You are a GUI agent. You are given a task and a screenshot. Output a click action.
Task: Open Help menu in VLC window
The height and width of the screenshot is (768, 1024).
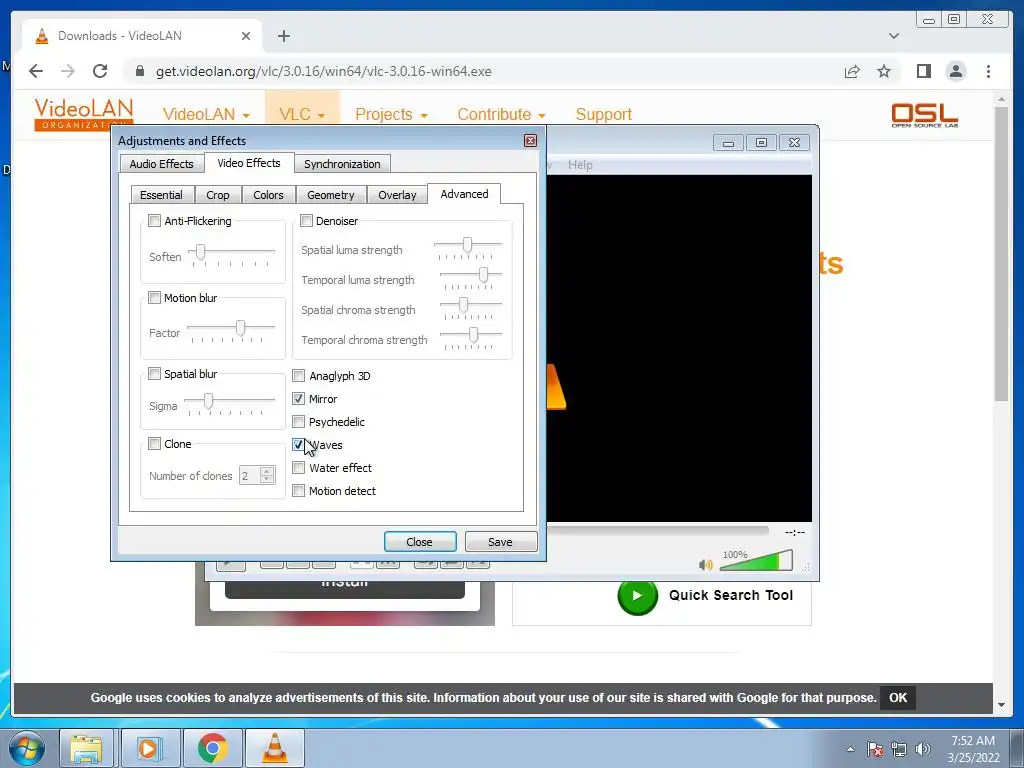[580, 165]
